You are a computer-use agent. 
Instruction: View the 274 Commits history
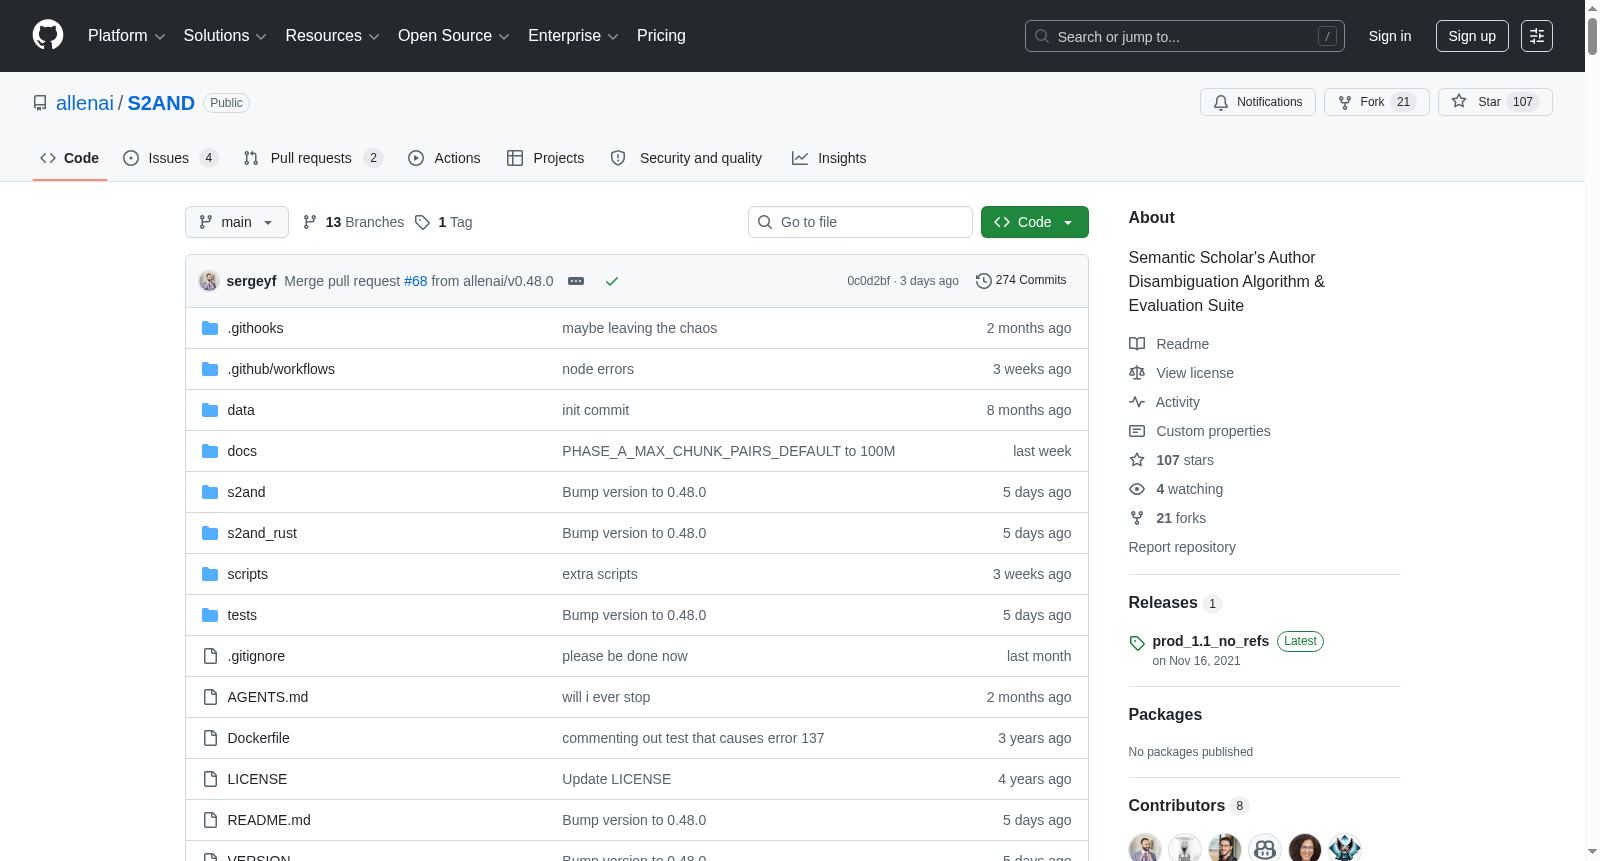click(x=1021, y=281)
